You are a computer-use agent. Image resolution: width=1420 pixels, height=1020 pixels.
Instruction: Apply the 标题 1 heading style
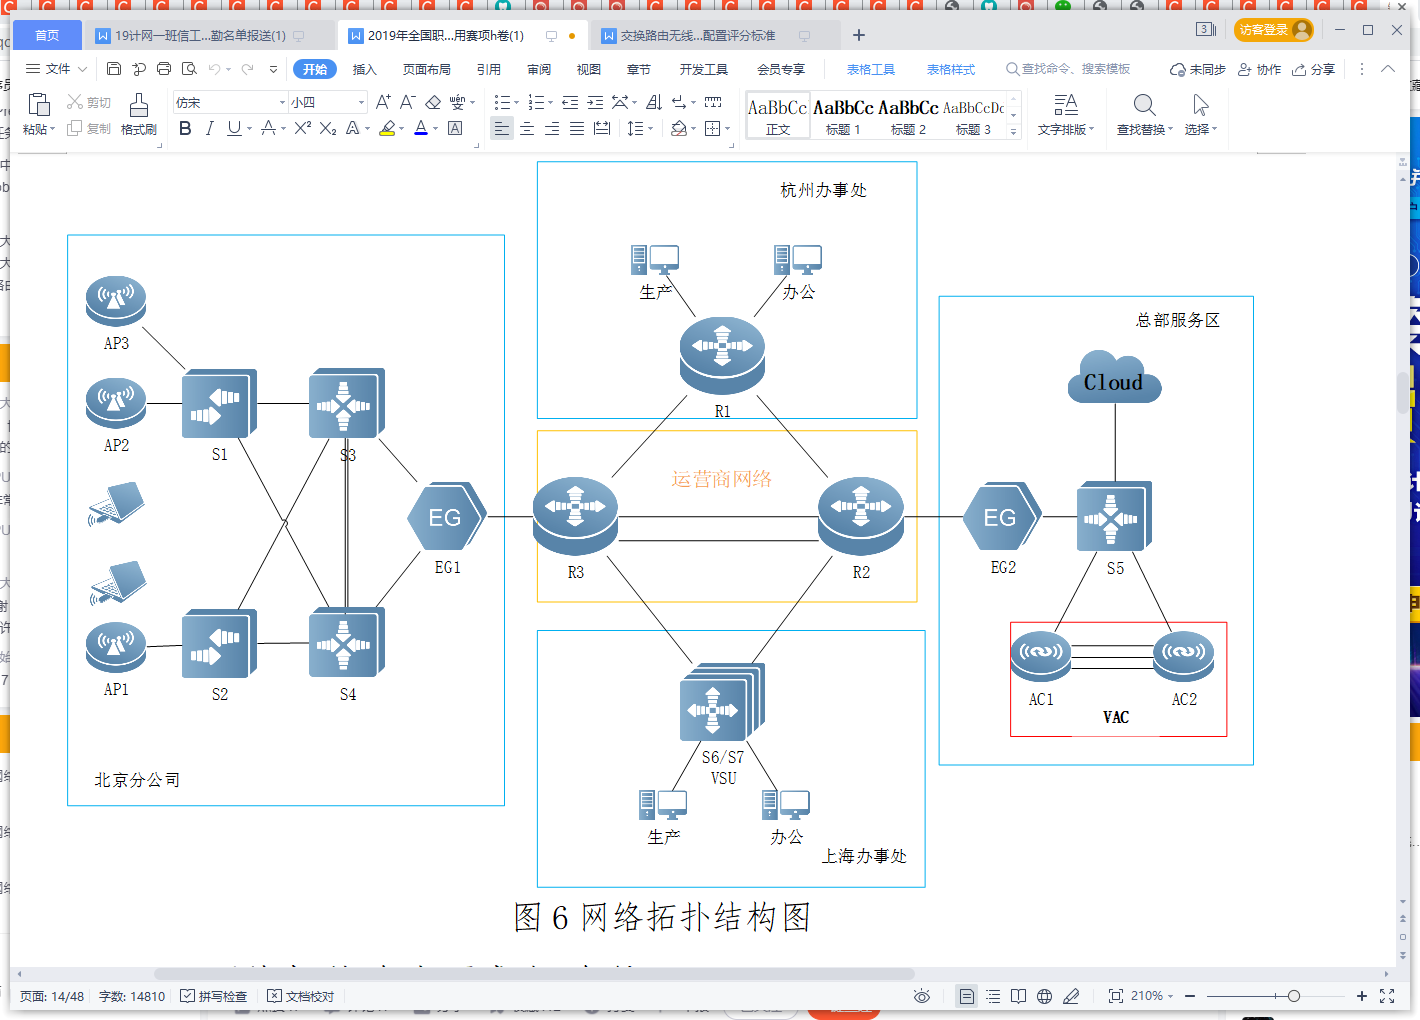pos(843,116)
